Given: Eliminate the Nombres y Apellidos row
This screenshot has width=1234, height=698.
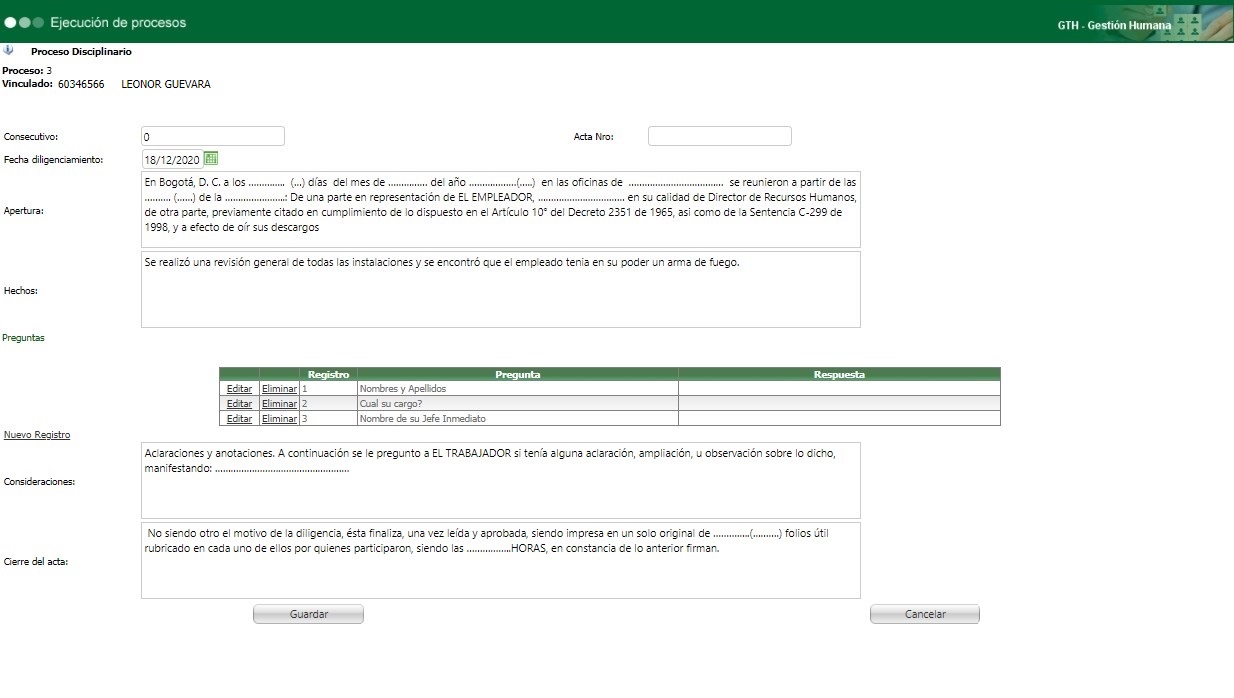Looking at the screenshot, I should (279, 389).
